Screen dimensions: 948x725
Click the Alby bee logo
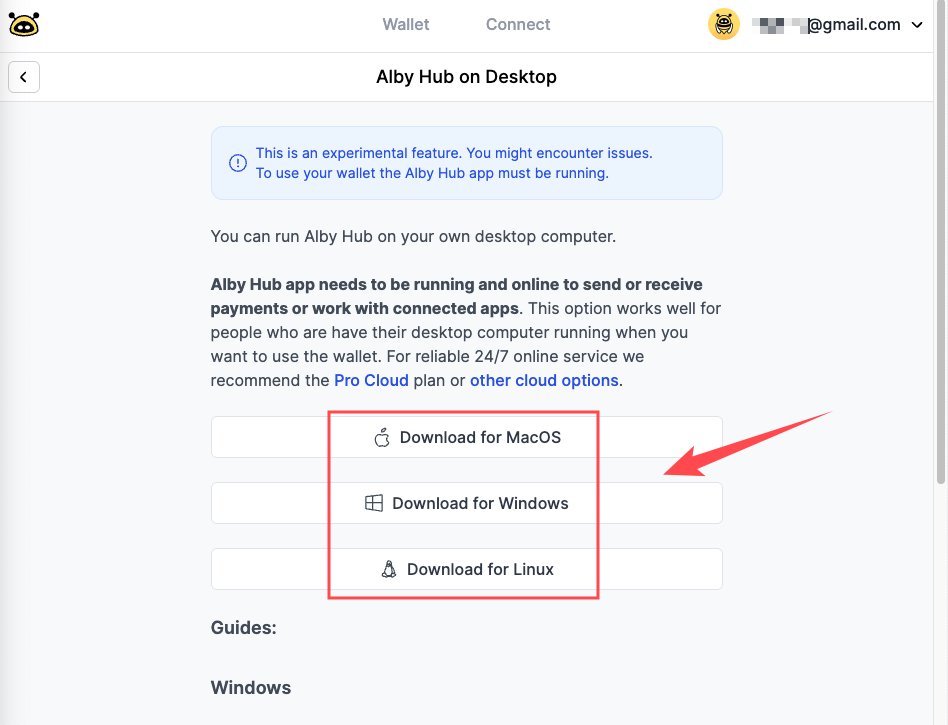(x=24, y=25)
